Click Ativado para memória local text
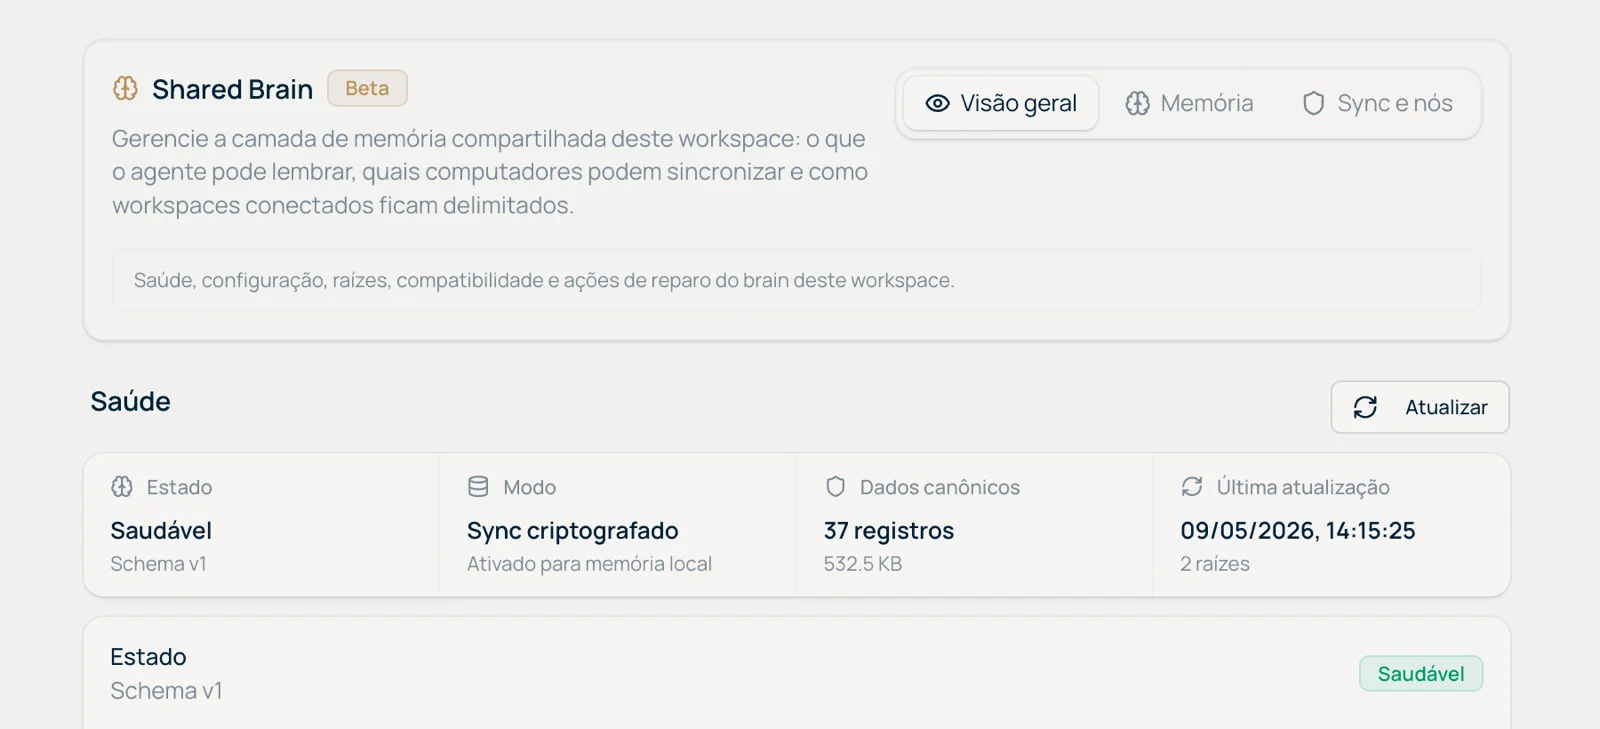The height and width of the screenshot is (729, 1600). 589,564
